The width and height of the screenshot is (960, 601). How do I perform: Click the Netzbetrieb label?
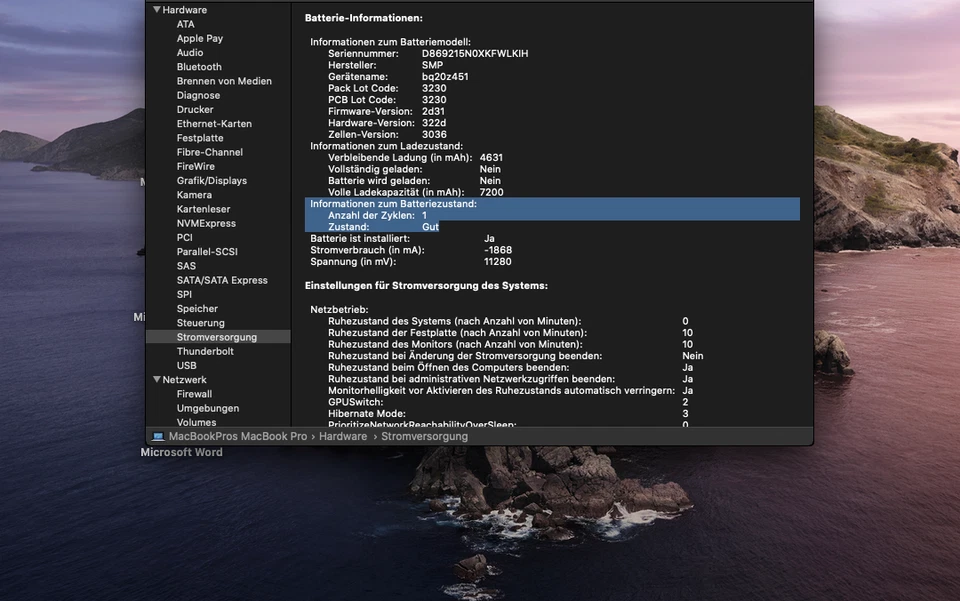tap(339, 310)
